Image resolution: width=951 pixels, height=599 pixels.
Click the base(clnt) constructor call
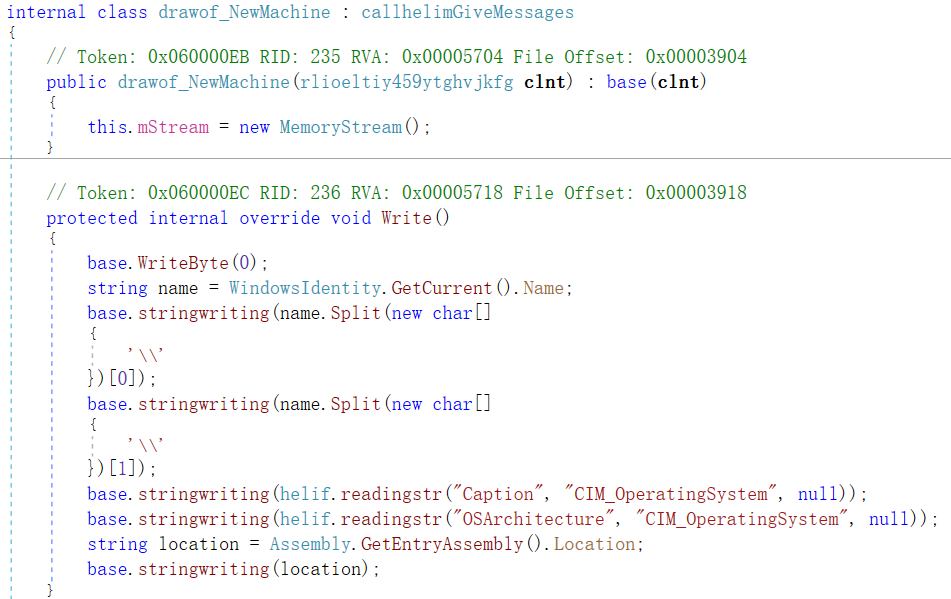pyautogui.click(x=657, y=82)
